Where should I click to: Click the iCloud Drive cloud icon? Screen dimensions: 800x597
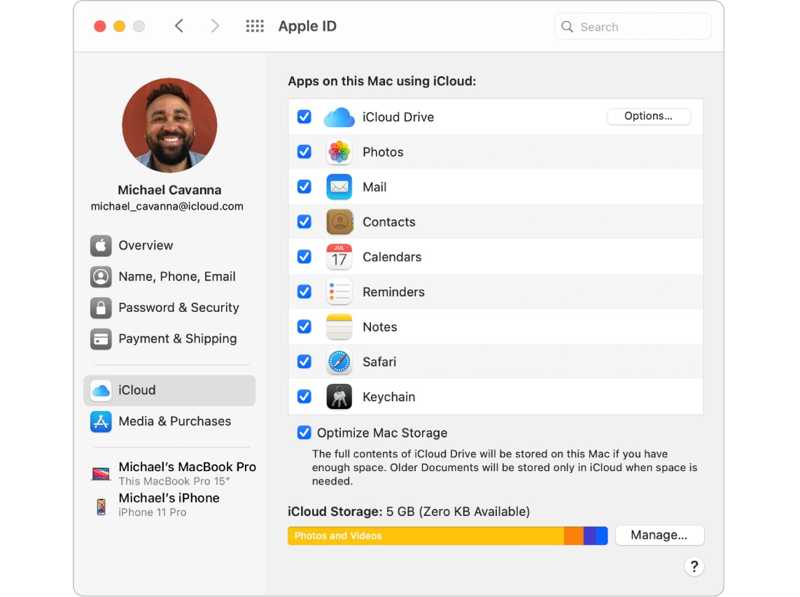pos(339,117)
